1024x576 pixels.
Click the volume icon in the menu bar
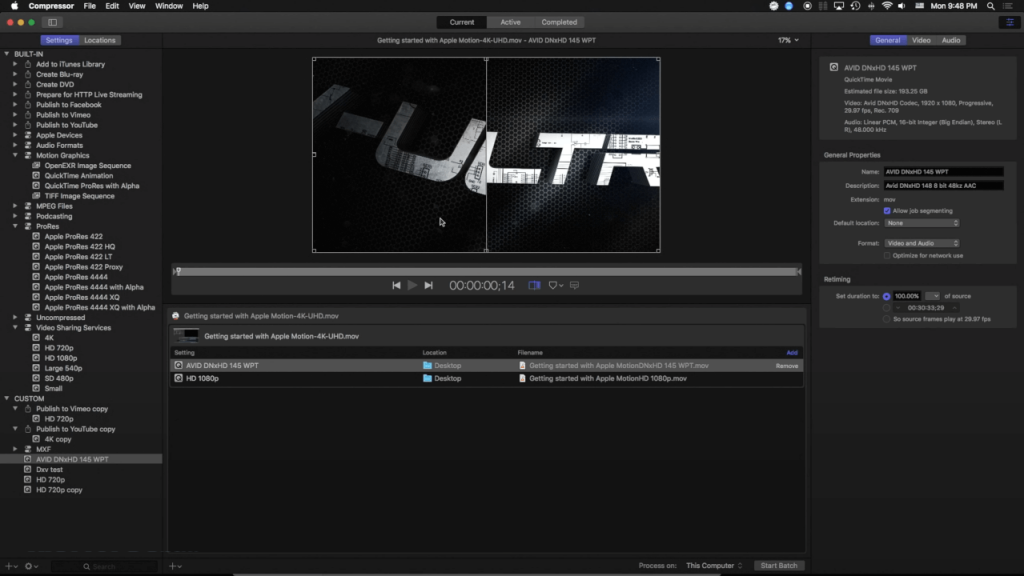[902, 6]
